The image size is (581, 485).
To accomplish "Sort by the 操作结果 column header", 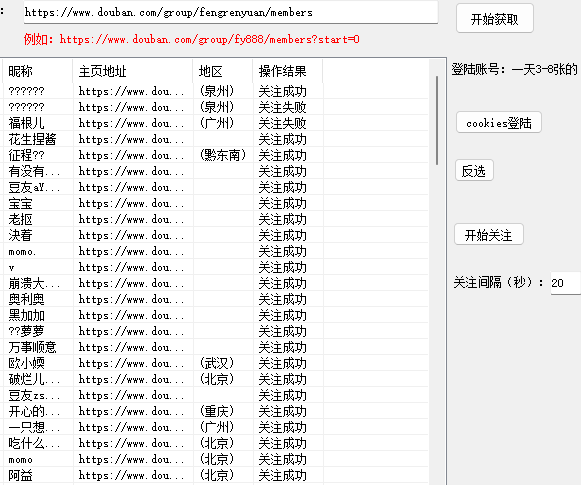I will coord(288,71).
